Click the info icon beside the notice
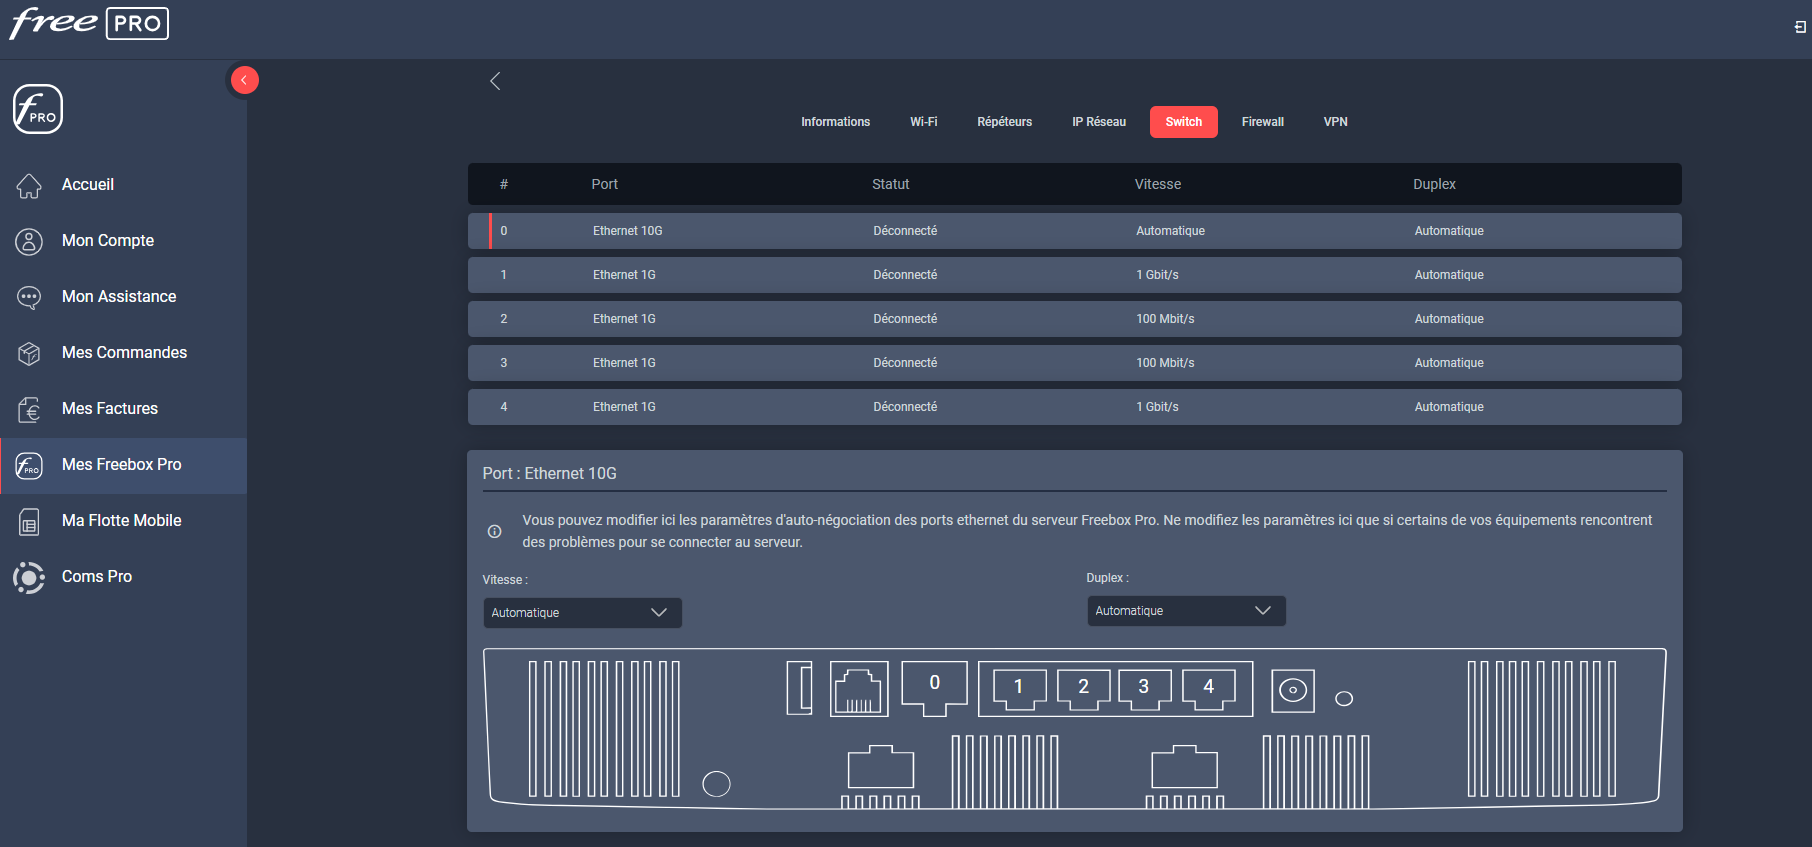Screen dimensions: 1812x847 click(494, 531)
